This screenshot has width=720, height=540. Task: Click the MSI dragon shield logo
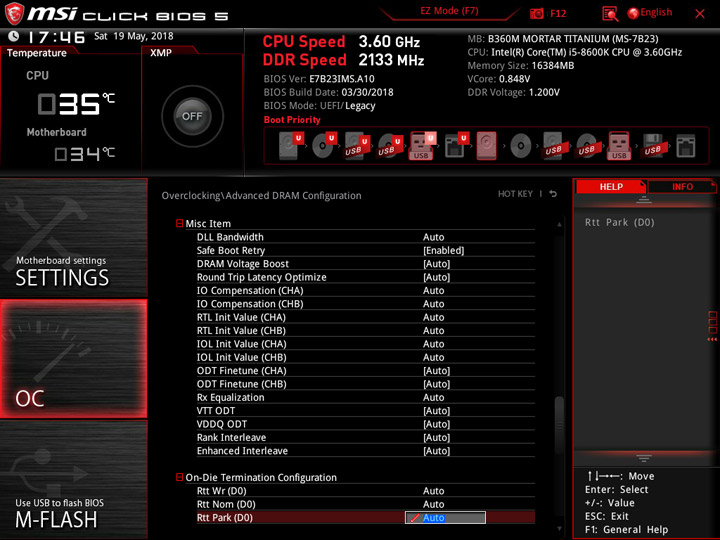click(x=14, y=14)
